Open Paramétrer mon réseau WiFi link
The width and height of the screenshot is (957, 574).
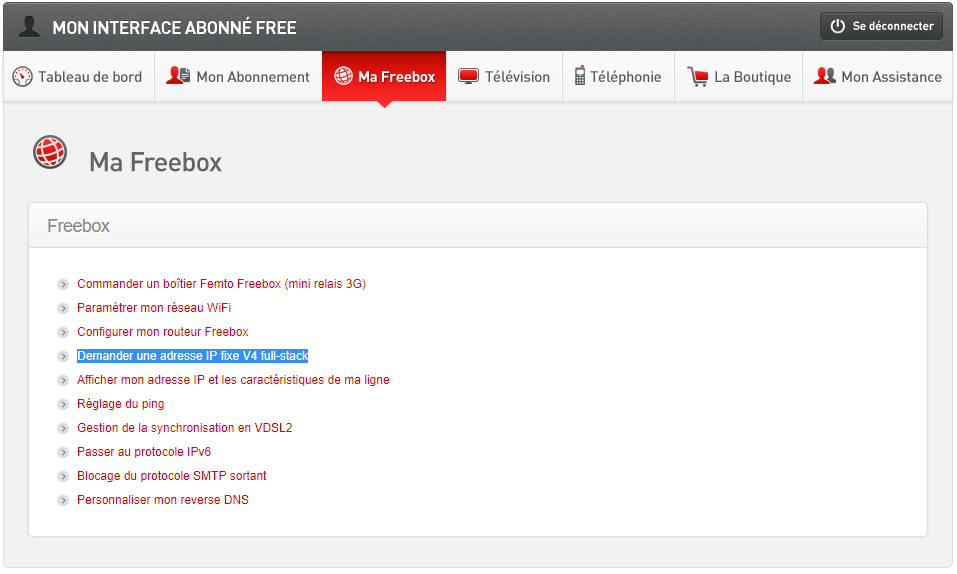(x=154, y=308)
